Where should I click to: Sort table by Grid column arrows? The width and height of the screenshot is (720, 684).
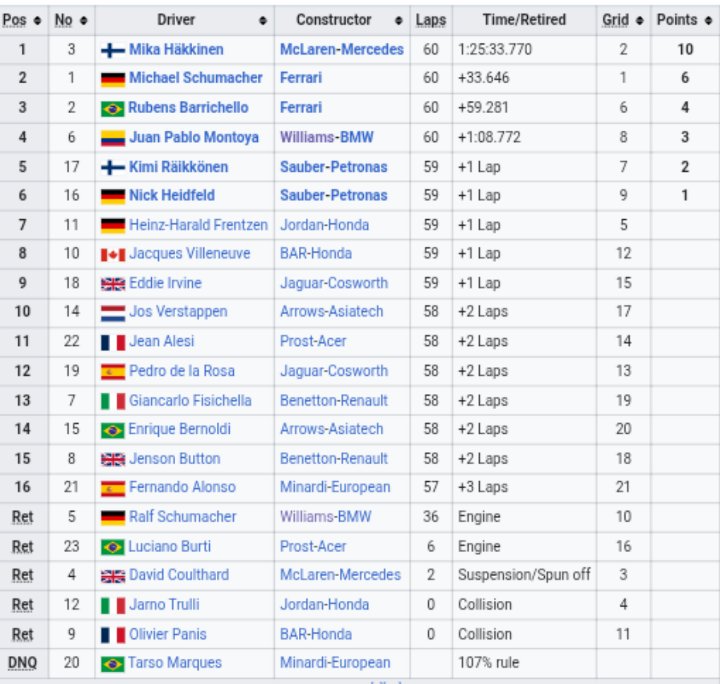pos(640,20)
